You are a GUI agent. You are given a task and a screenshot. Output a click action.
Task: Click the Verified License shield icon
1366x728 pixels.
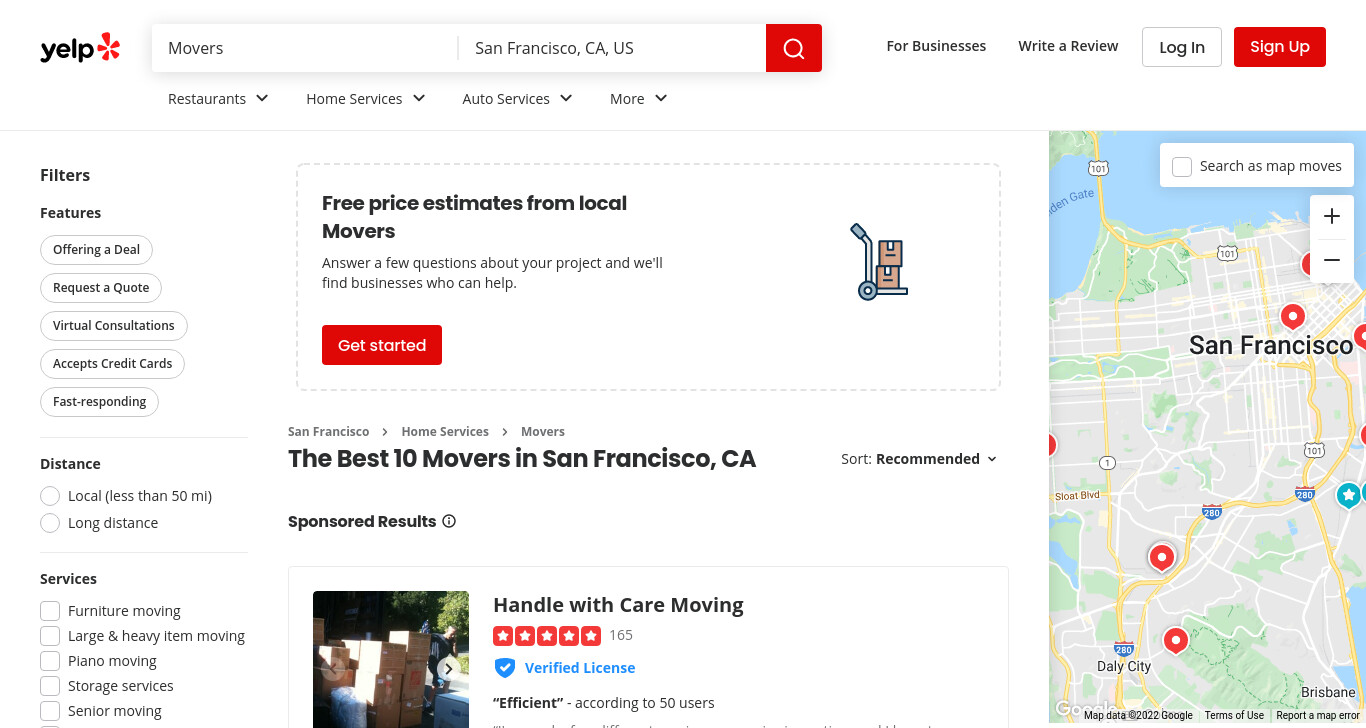point(505,668)
